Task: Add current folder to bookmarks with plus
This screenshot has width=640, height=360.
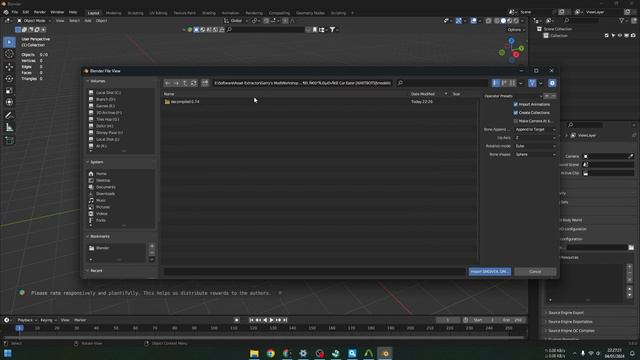Action: coord(152,246)
